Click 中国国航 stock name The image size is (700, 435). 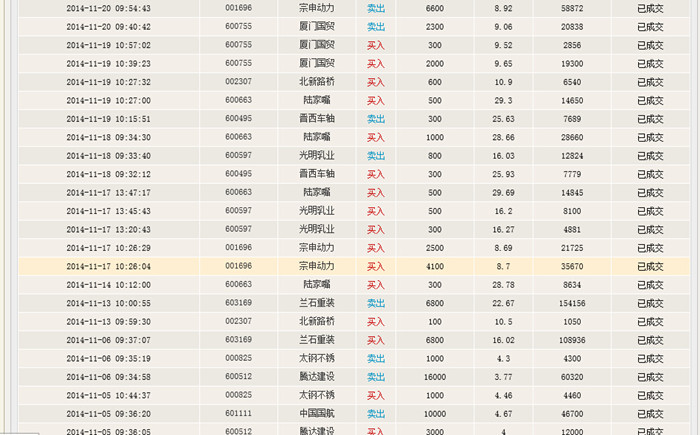317,413
